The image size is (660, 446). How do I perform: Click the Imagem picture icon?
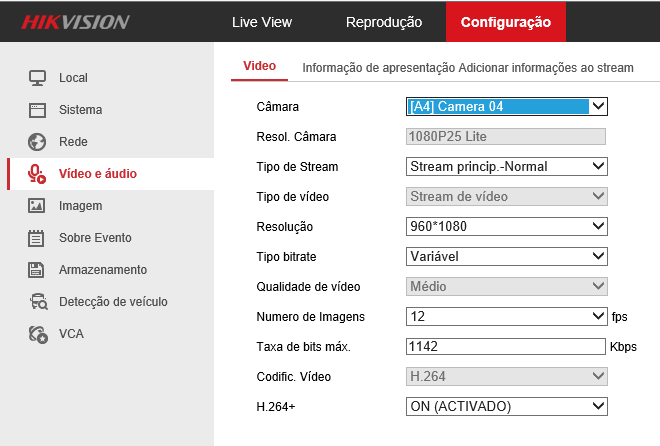(x=37, y=206)
